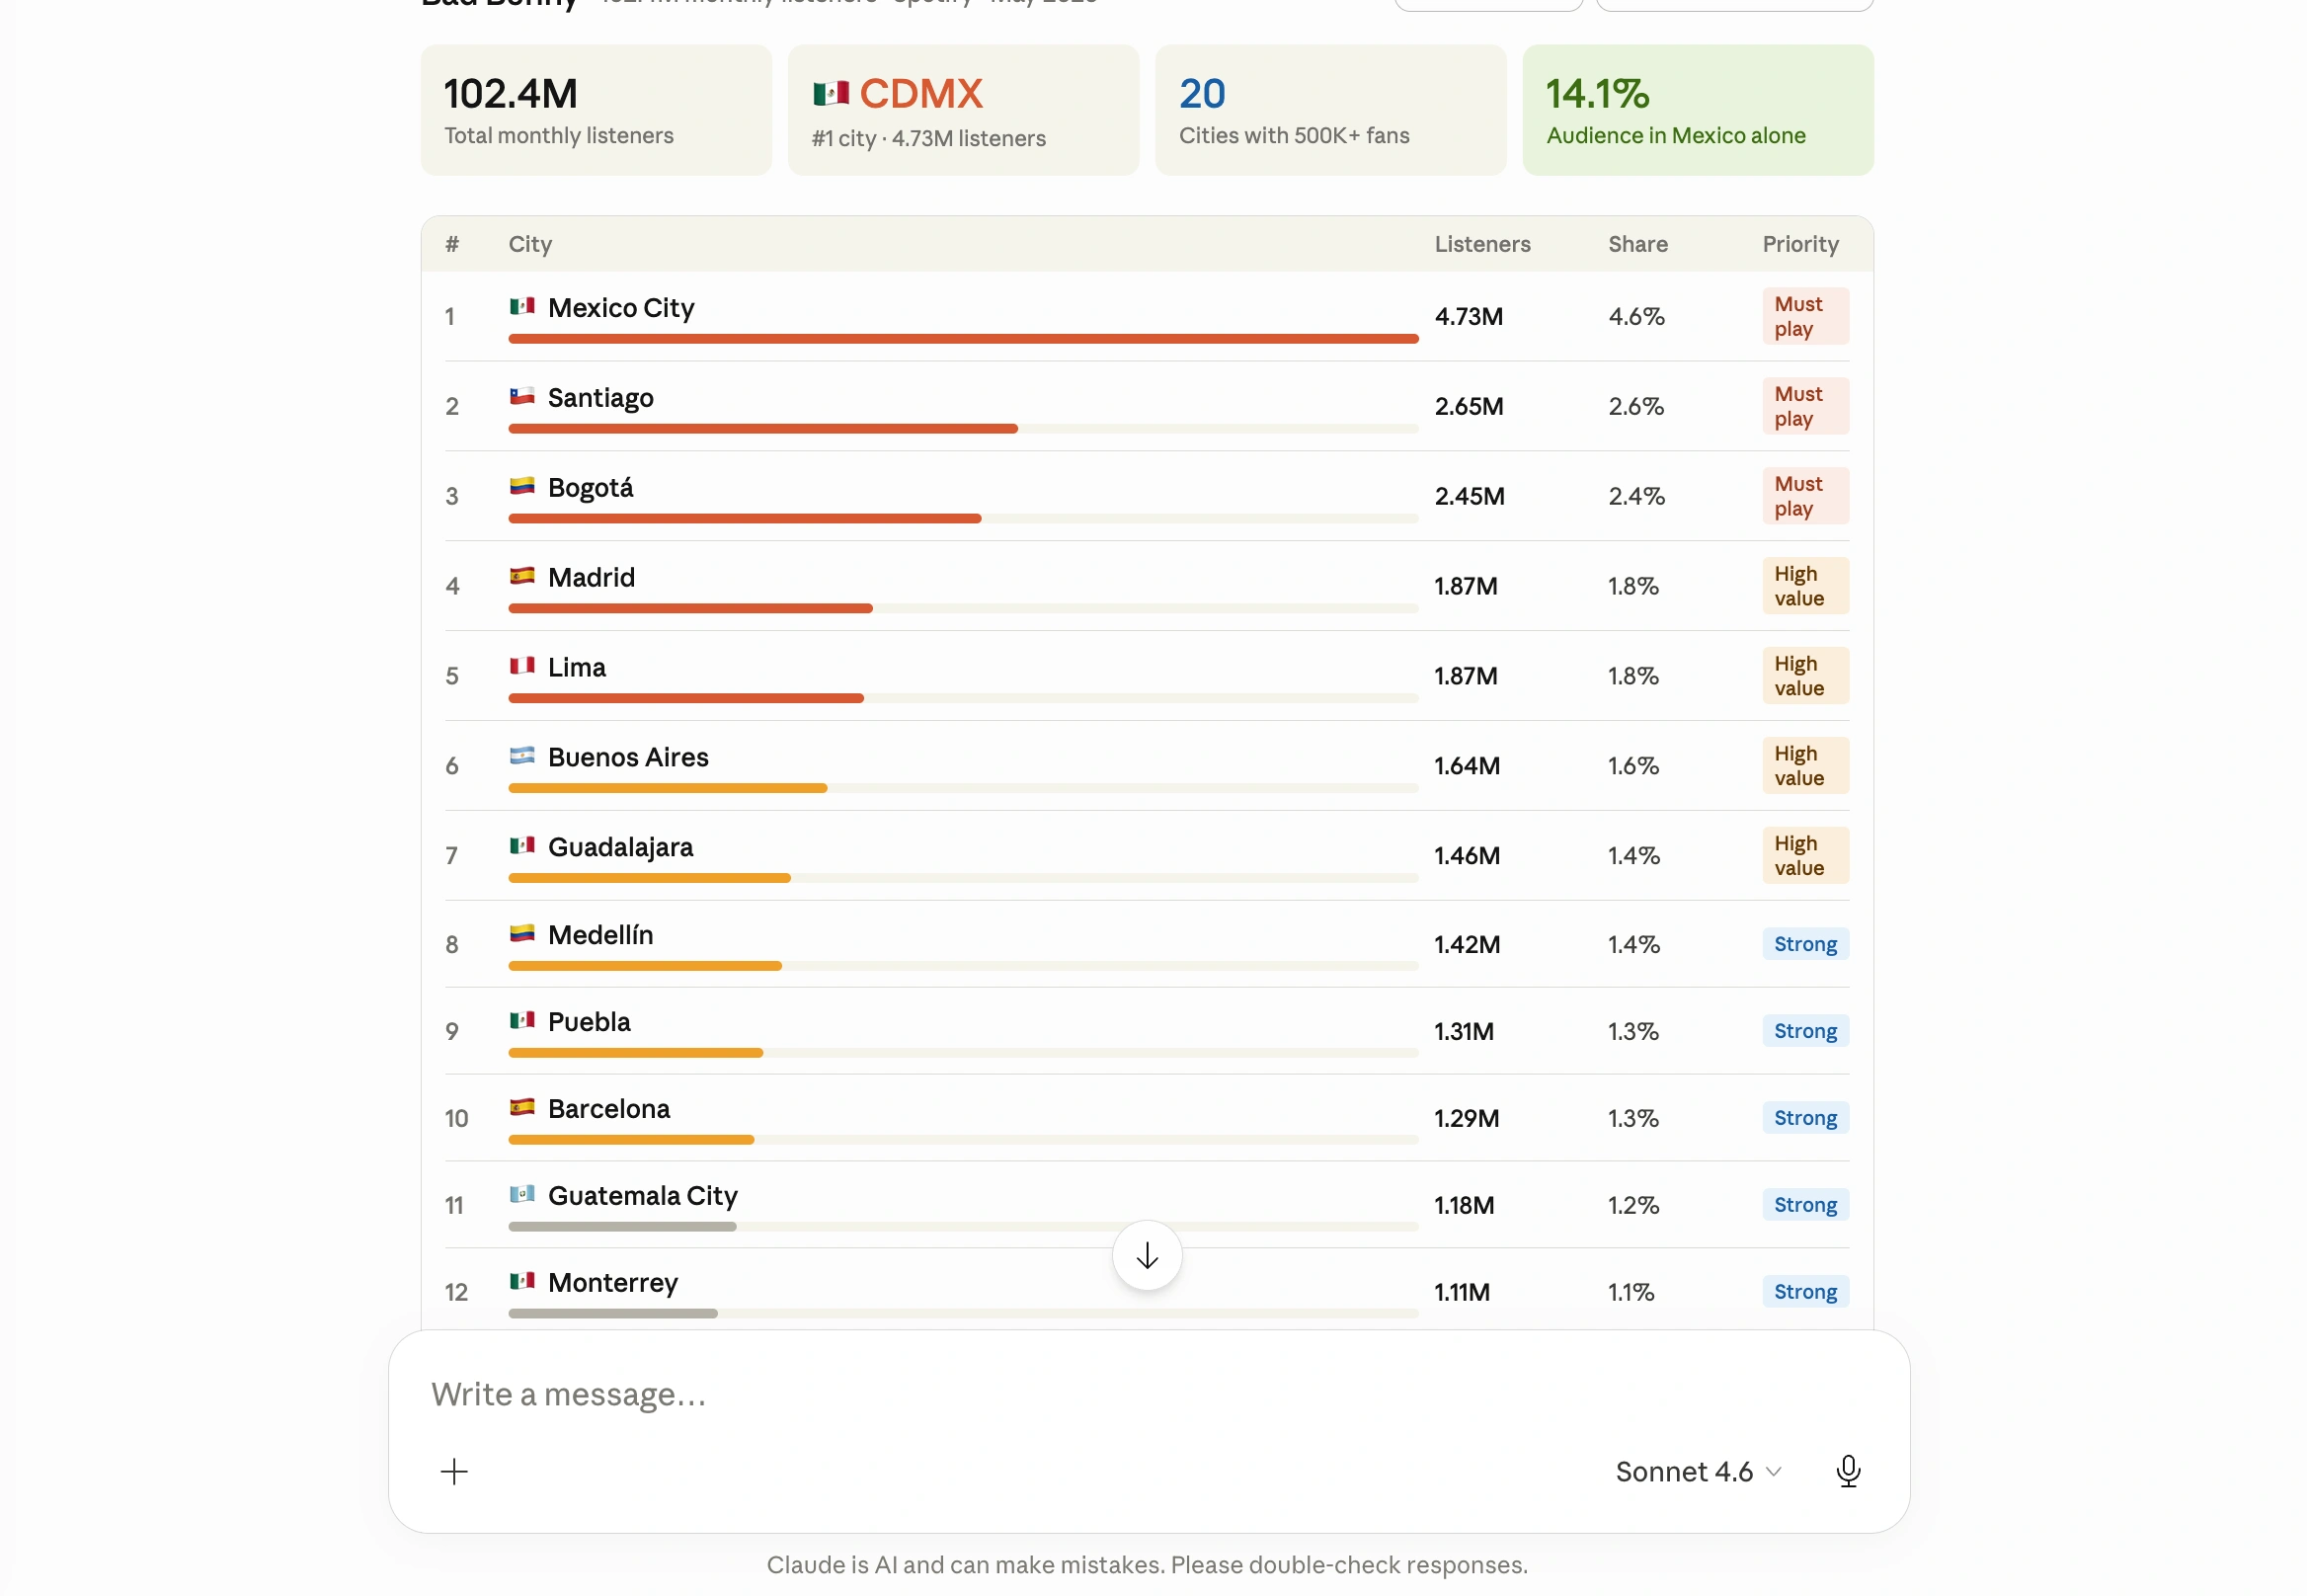The height and width of the screenshot is (1596, 2307).
Task: Click the Share column header
Action: pyautogui.click(x=1637, y=244)
